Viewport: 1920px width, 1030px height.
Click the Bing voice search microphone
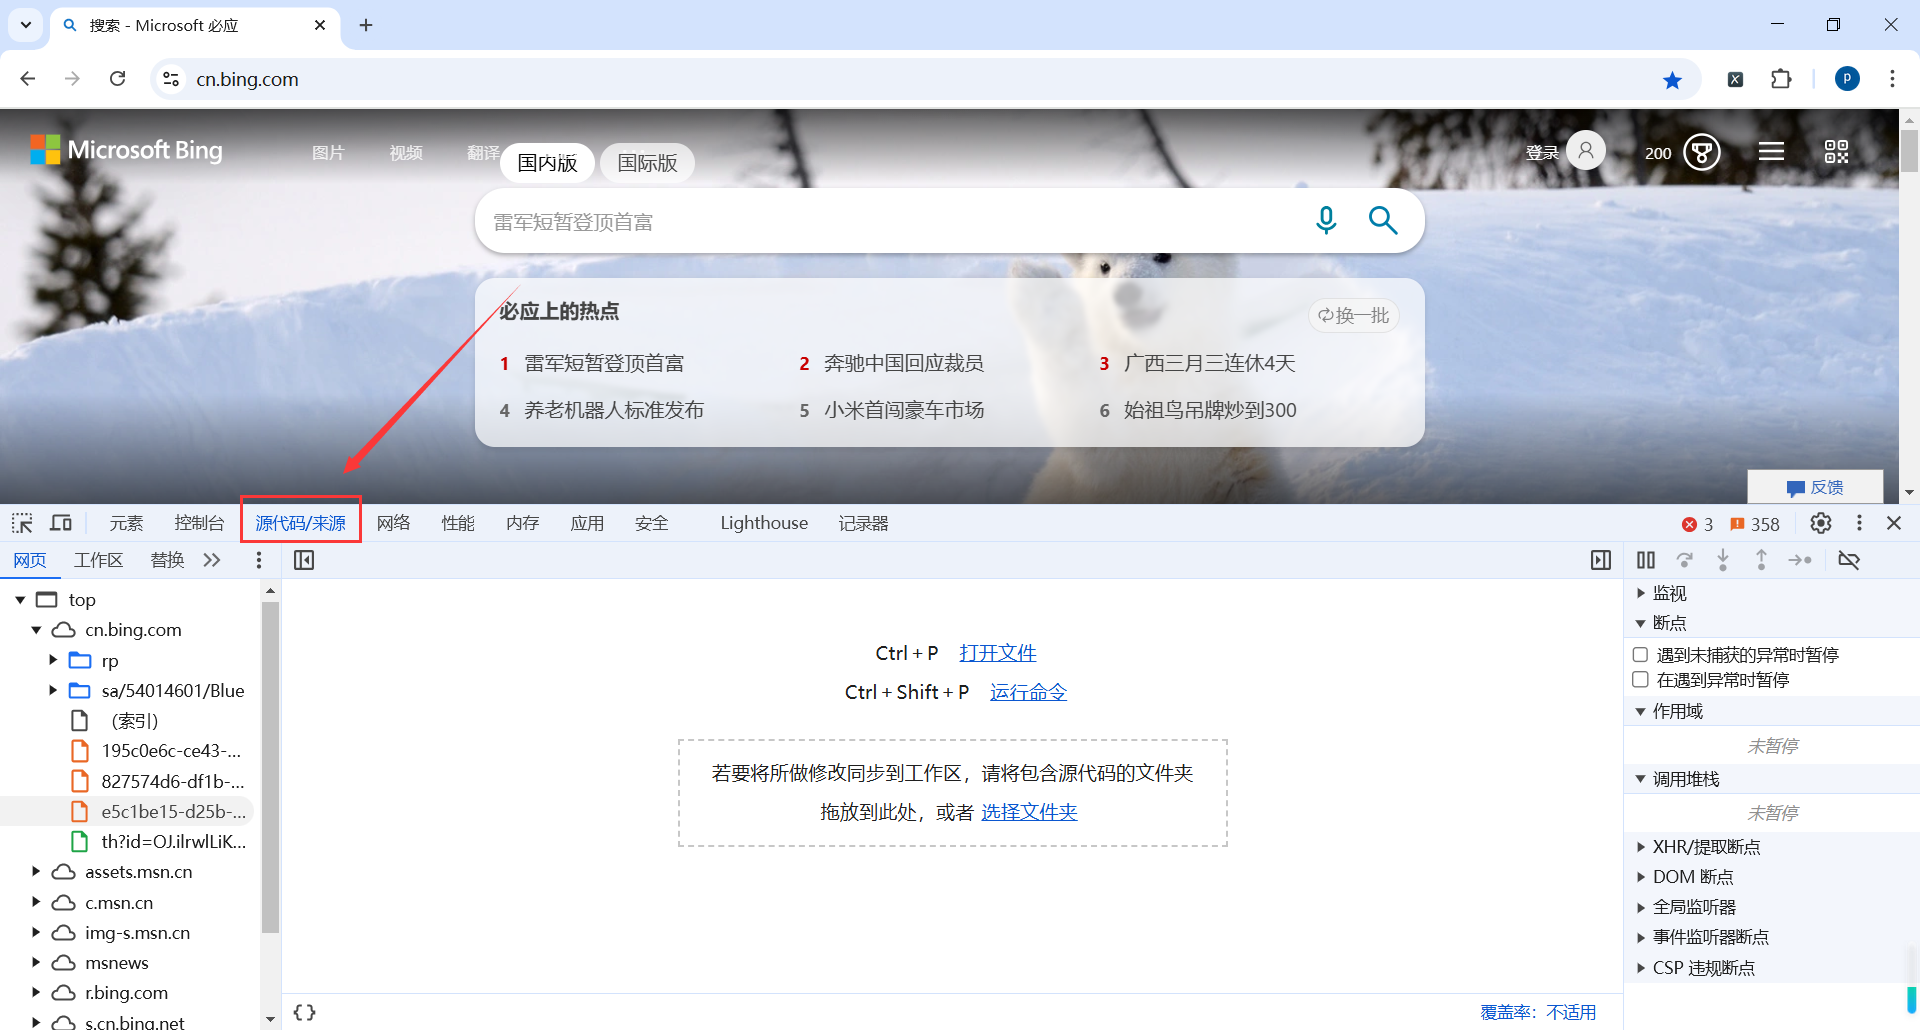(1326, 220)
